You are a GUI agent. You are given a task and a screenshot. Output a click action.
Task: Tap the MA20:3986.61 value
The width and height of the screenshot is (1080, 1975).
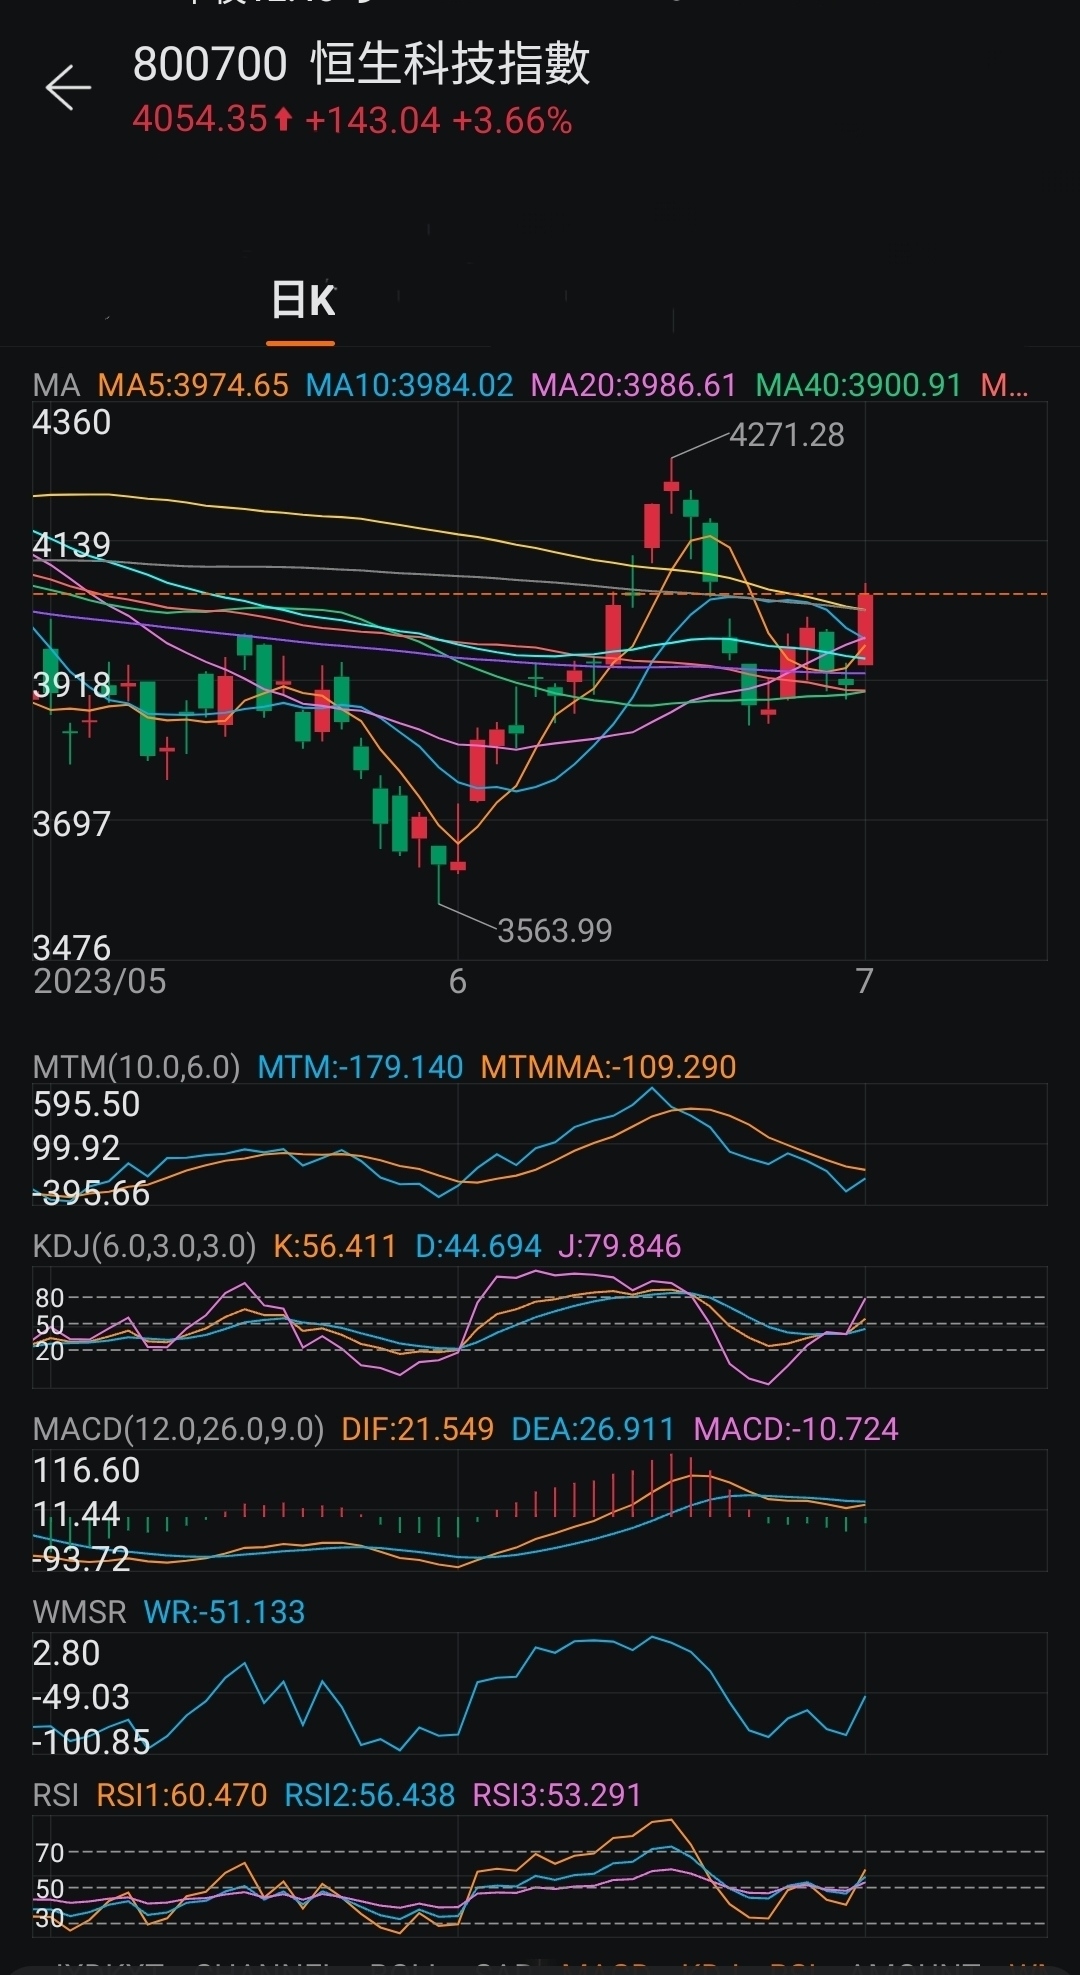tap(633, 385)
